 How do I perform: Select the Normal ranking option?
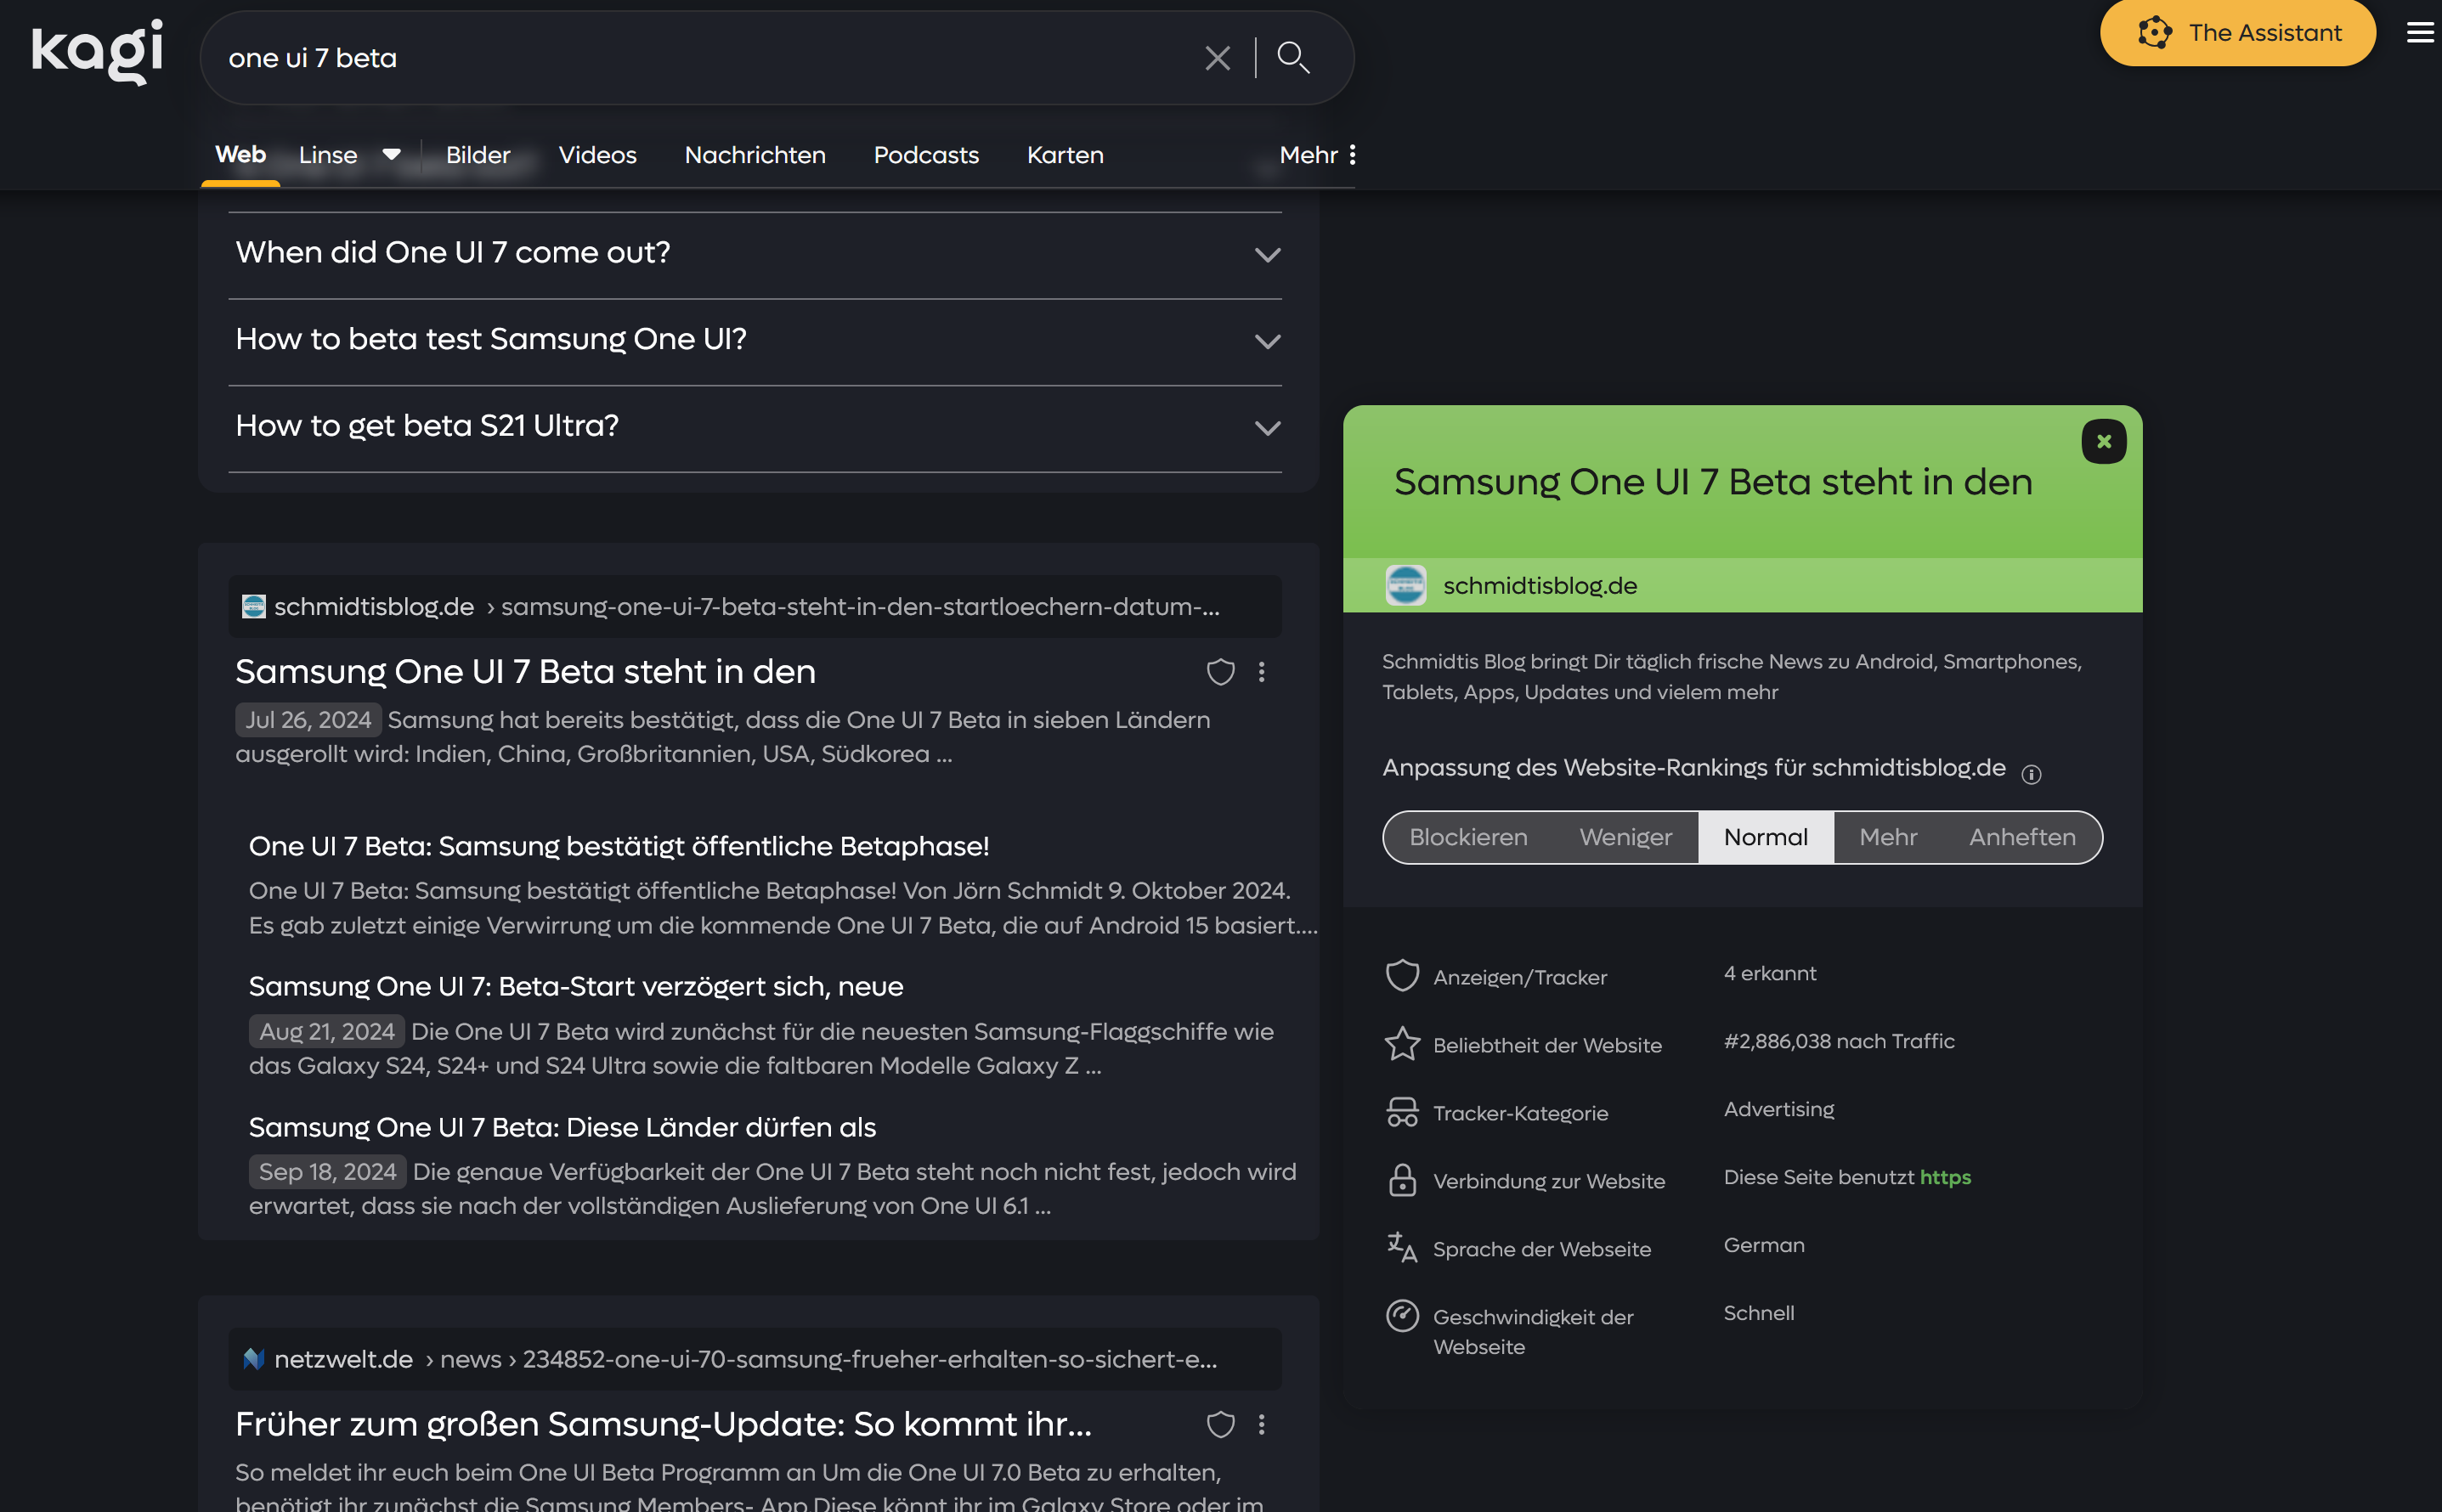1765,837
